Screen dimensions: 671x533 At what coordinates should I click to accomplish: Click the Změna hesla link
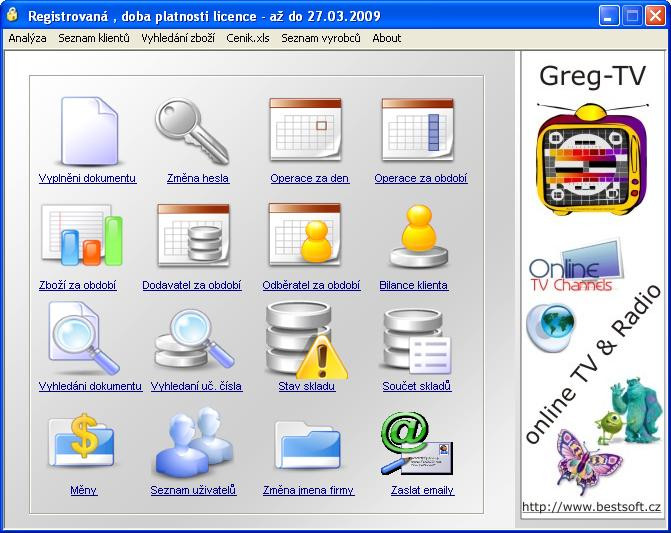tap(198, 178)
